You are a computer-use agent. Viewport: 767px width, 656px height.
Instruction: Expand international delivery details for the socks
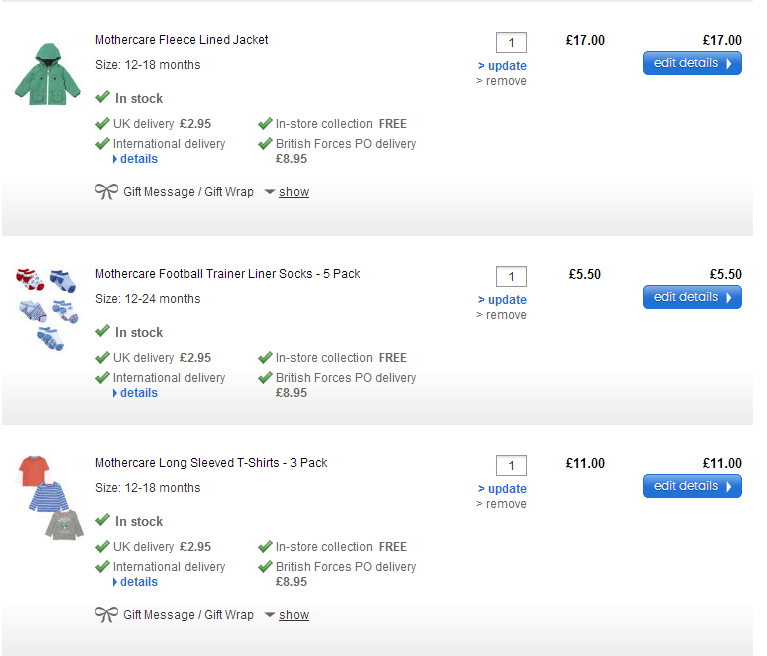pos(138,393)
